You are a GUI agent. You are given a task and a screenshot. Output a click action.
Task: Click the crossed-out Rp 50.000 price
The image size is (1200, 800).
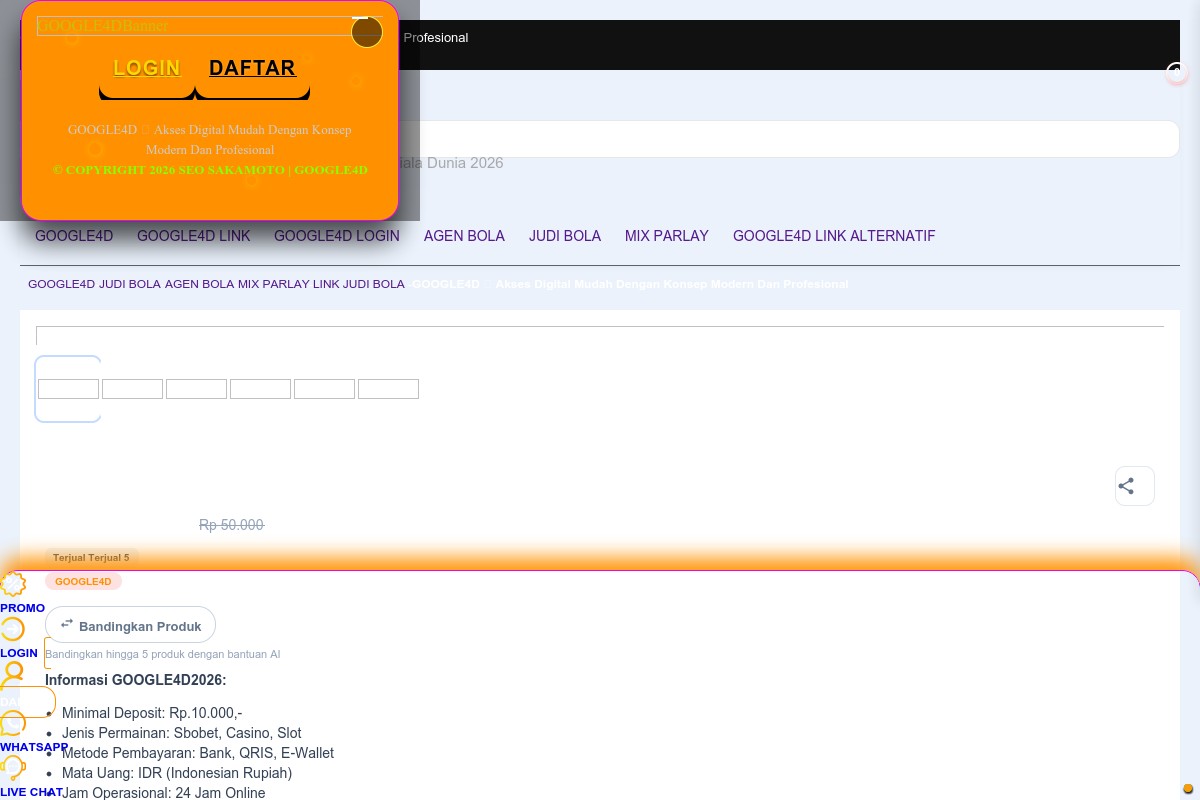[231, 525]
